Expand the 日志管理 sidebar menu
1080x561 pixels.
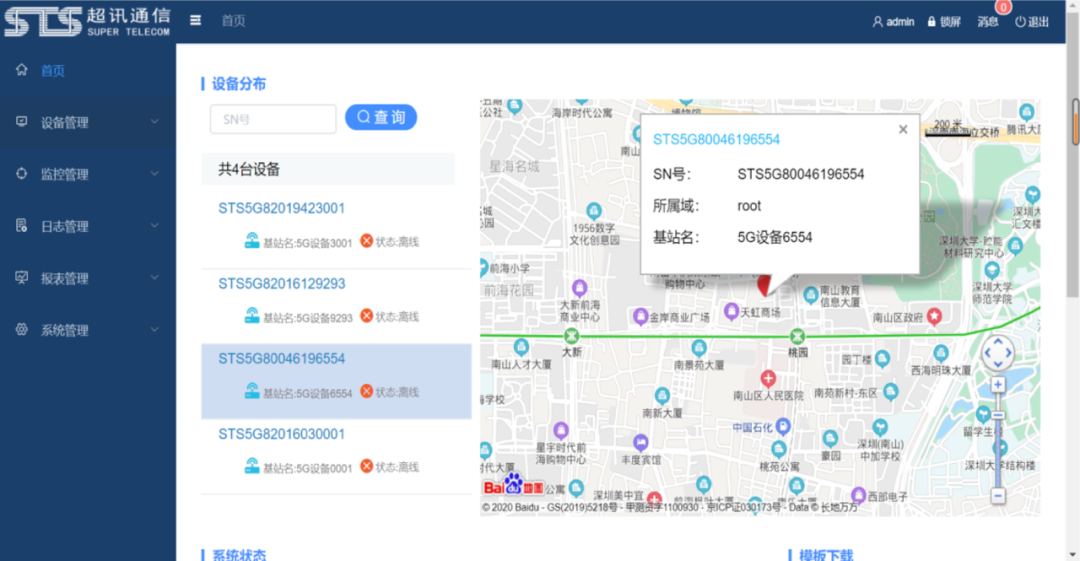tap(87, 226)
